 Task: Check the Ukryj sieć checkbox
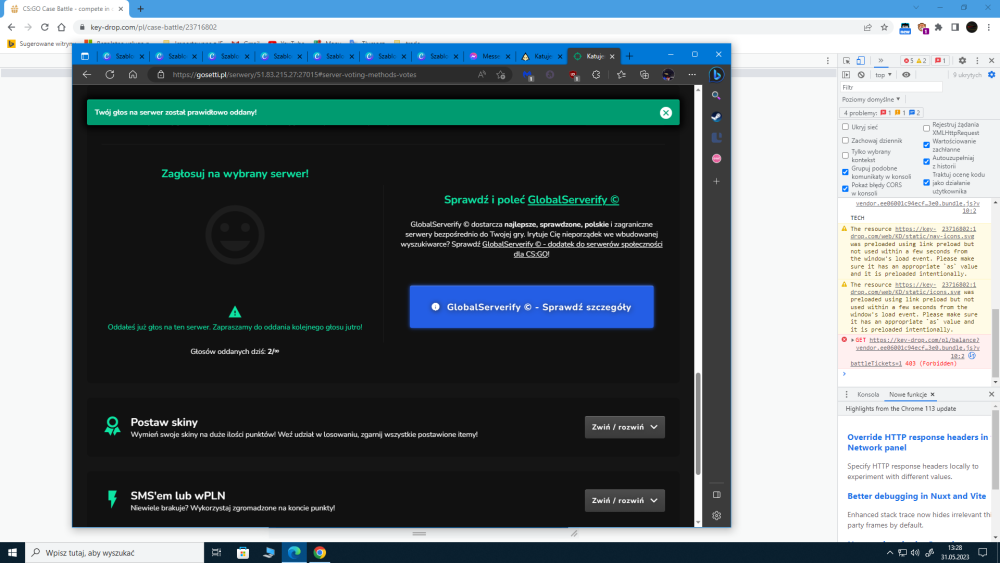click(845, 127)
